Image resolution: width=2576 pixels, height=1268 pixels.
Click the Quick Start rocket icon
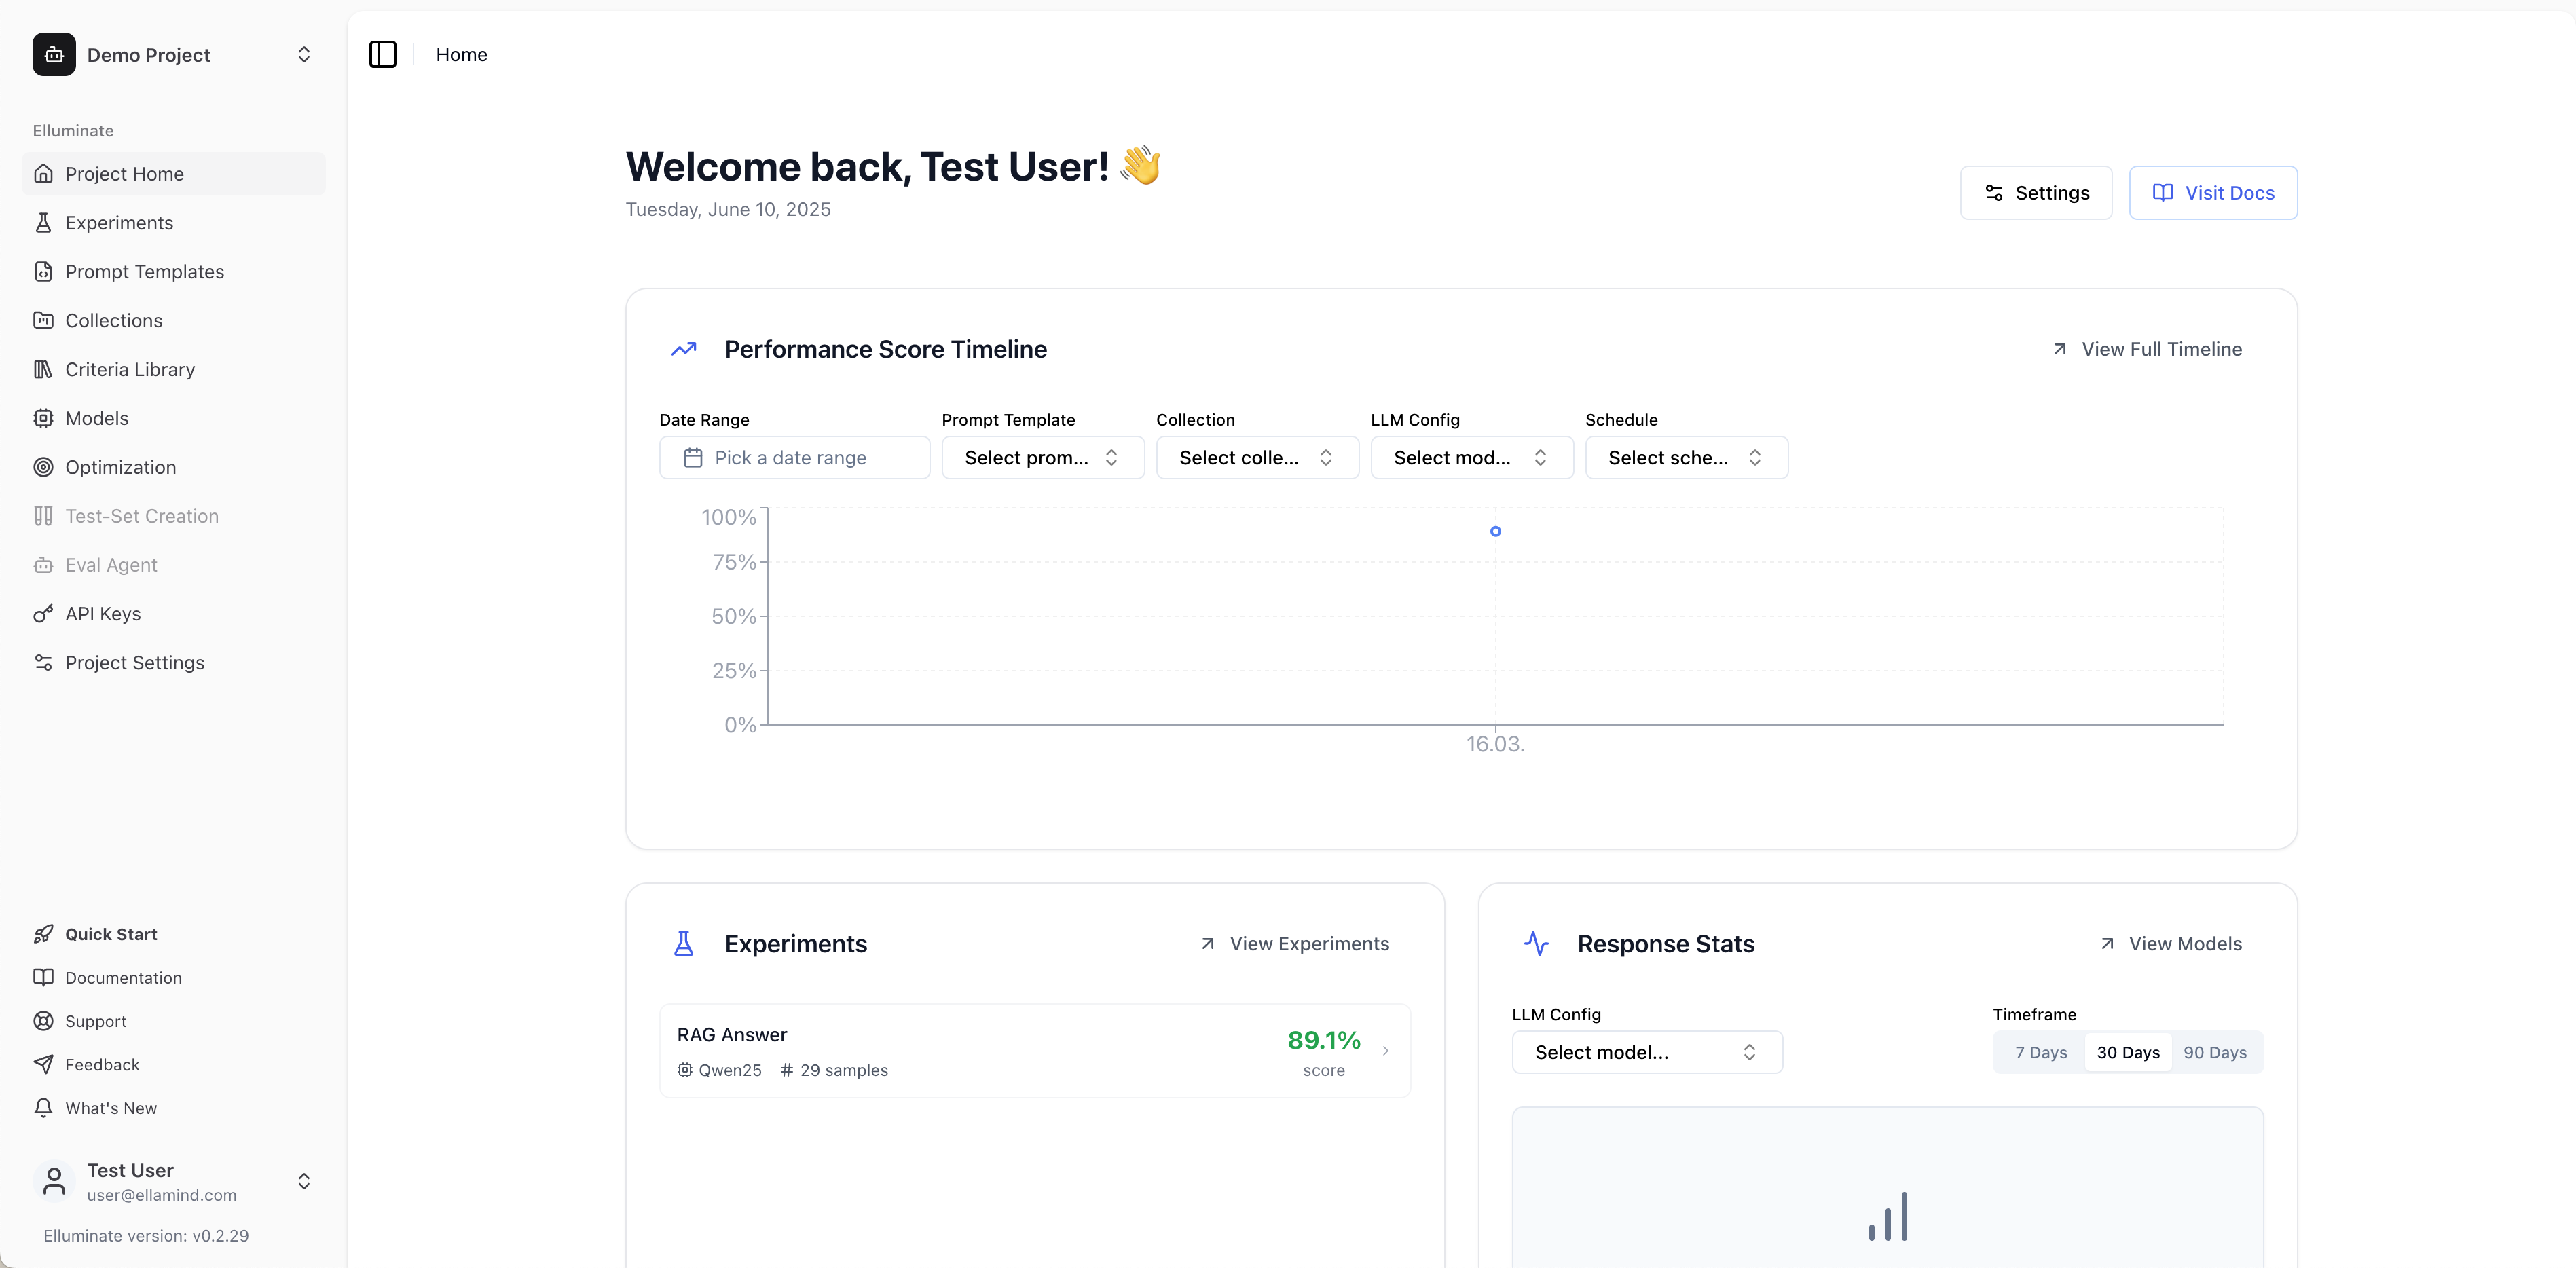point(43,934)
